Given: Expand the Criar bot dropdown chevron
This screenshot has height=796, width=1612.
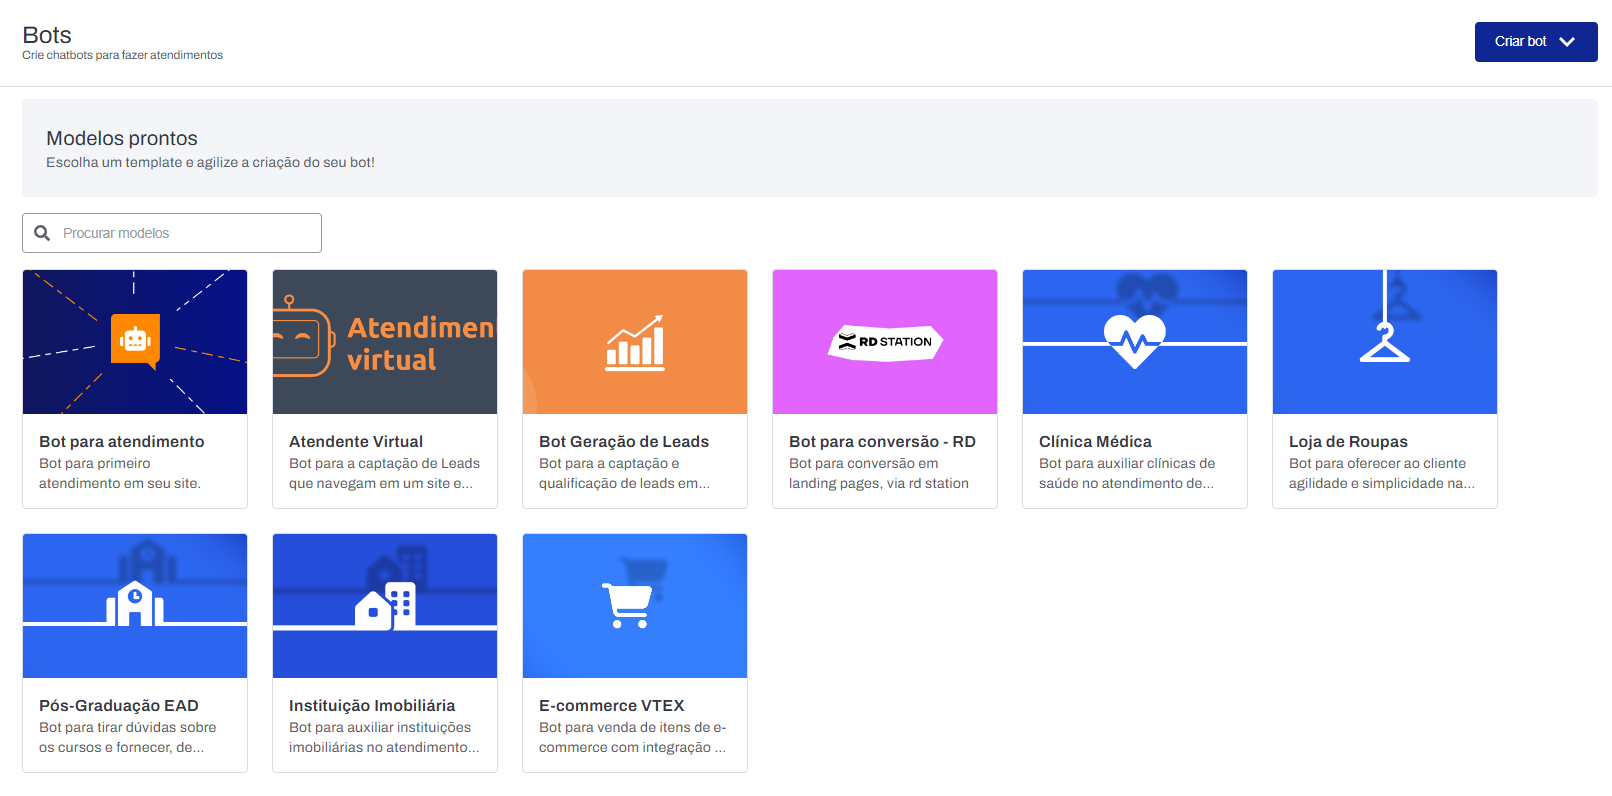Looking at the screenshot, I should 1567,42.
